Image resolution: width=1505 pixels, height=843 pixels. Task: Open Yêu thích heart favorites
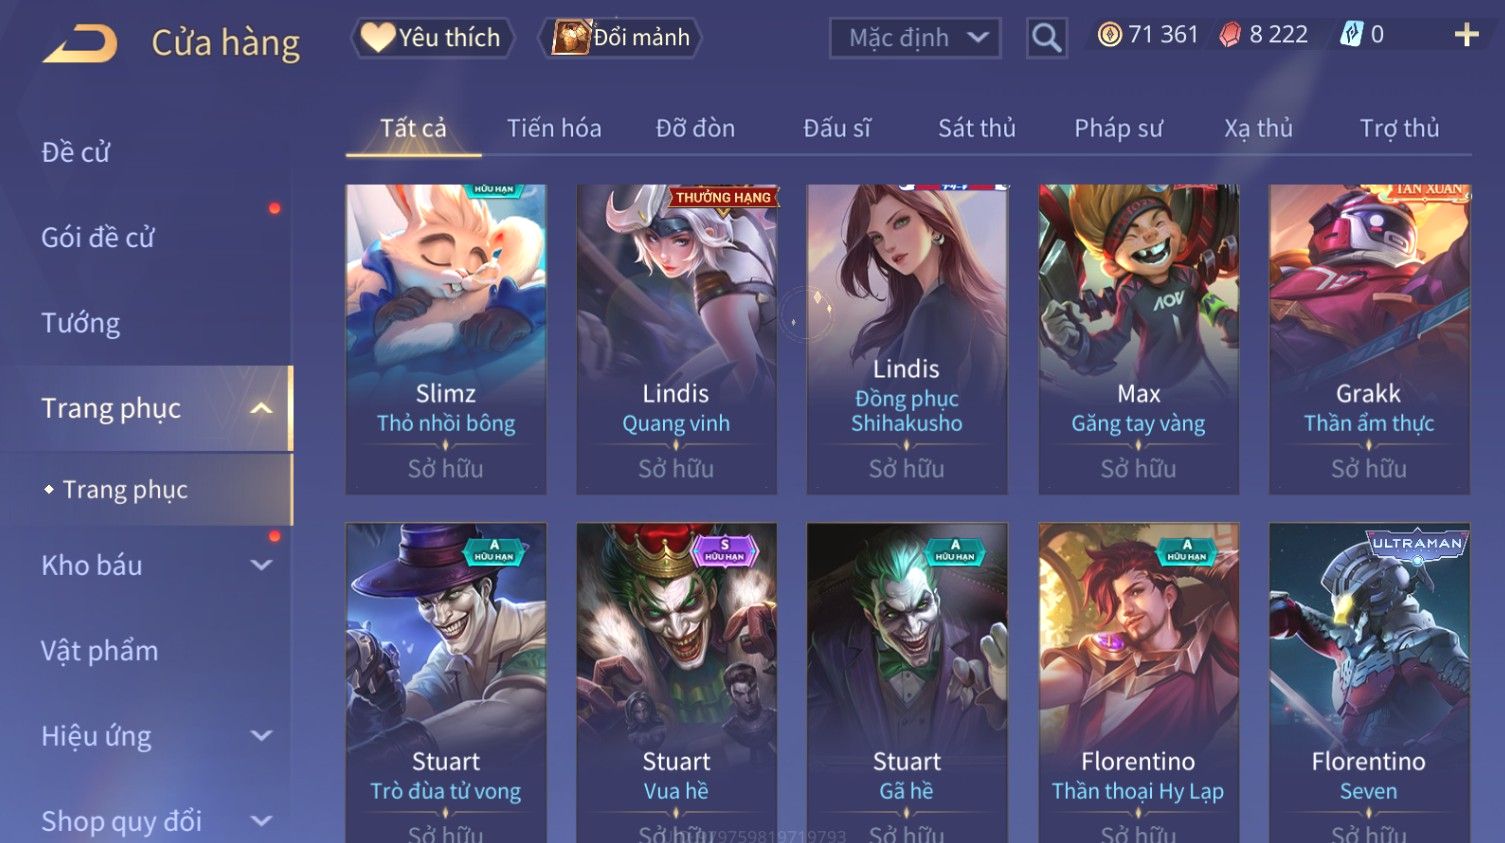pos(432,38)
